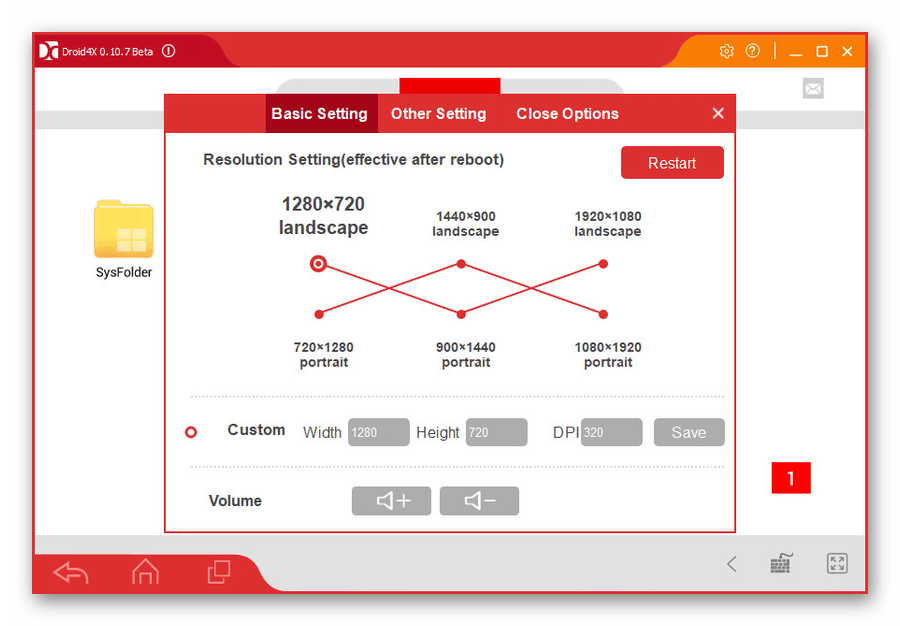
Task: Open the keyboard mapping icon
Action: (781, 564)
